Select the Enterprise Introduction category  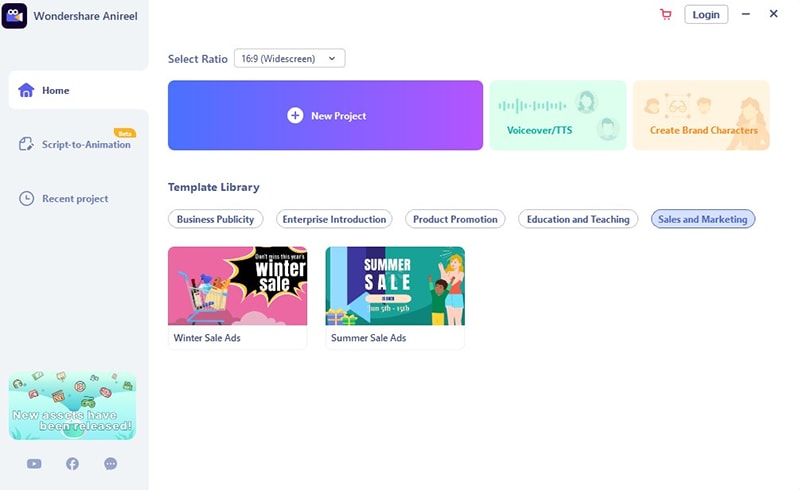pyautogui.click(x=334, y=219)
